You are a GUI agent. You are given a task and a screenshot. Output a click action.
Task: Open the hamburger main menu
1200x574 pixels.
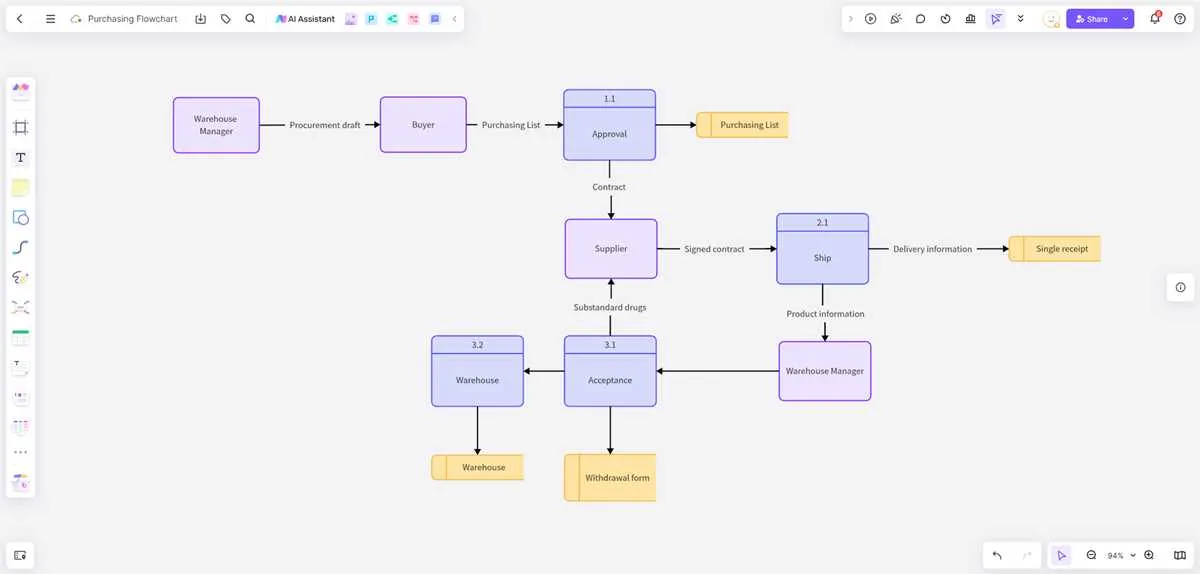[x=50, y=19]
